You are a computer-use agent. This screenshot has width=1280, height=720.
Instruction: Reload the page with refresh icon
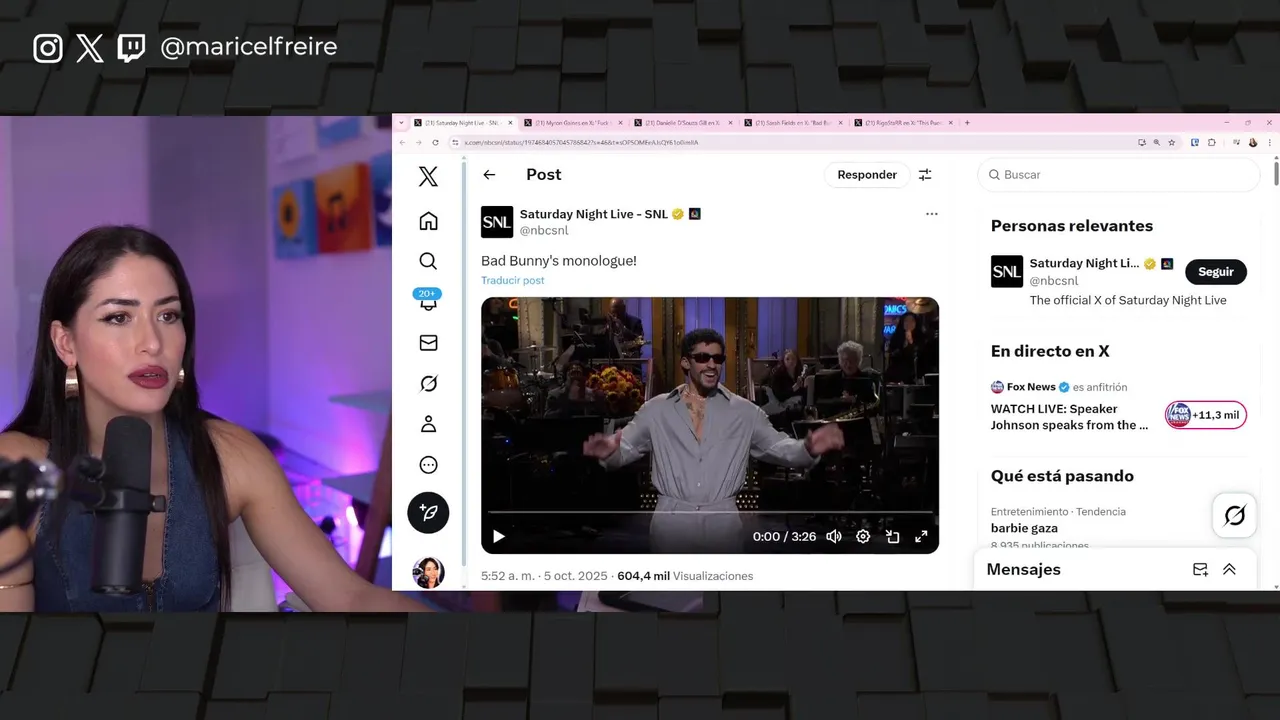click(x=435, y=143)
